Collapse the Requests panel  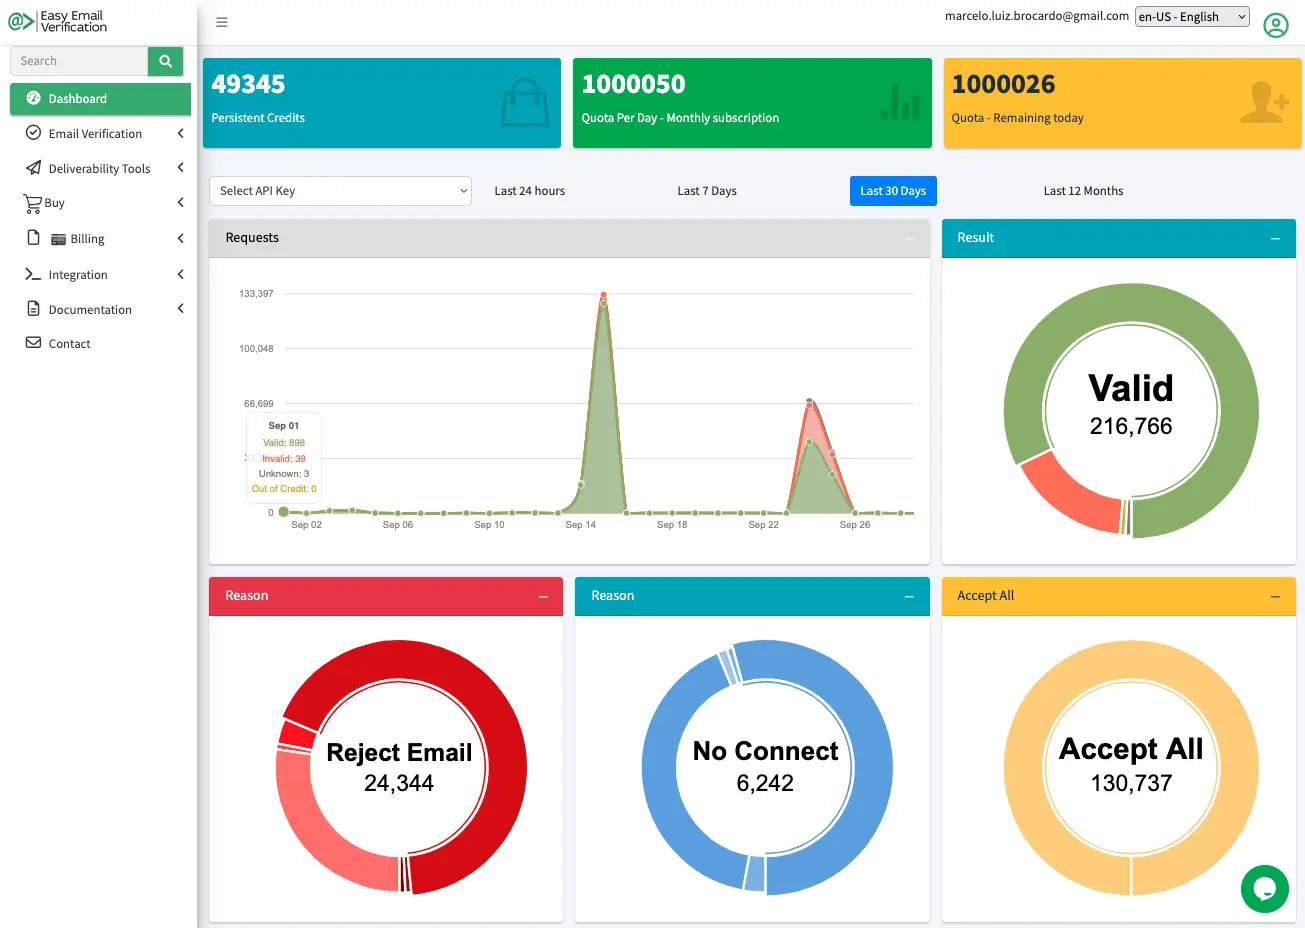click(x=909, y=238)
